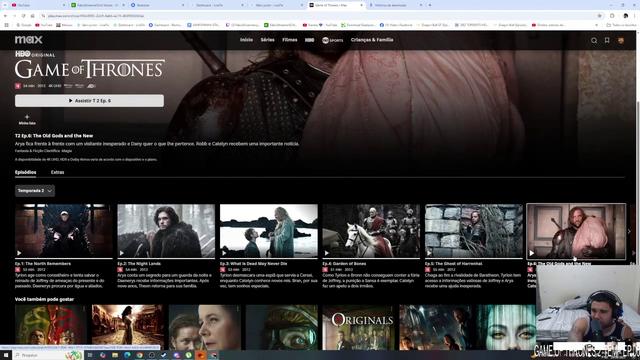
Task: Open the bookmark list icon in header
Action: (607, 40)
